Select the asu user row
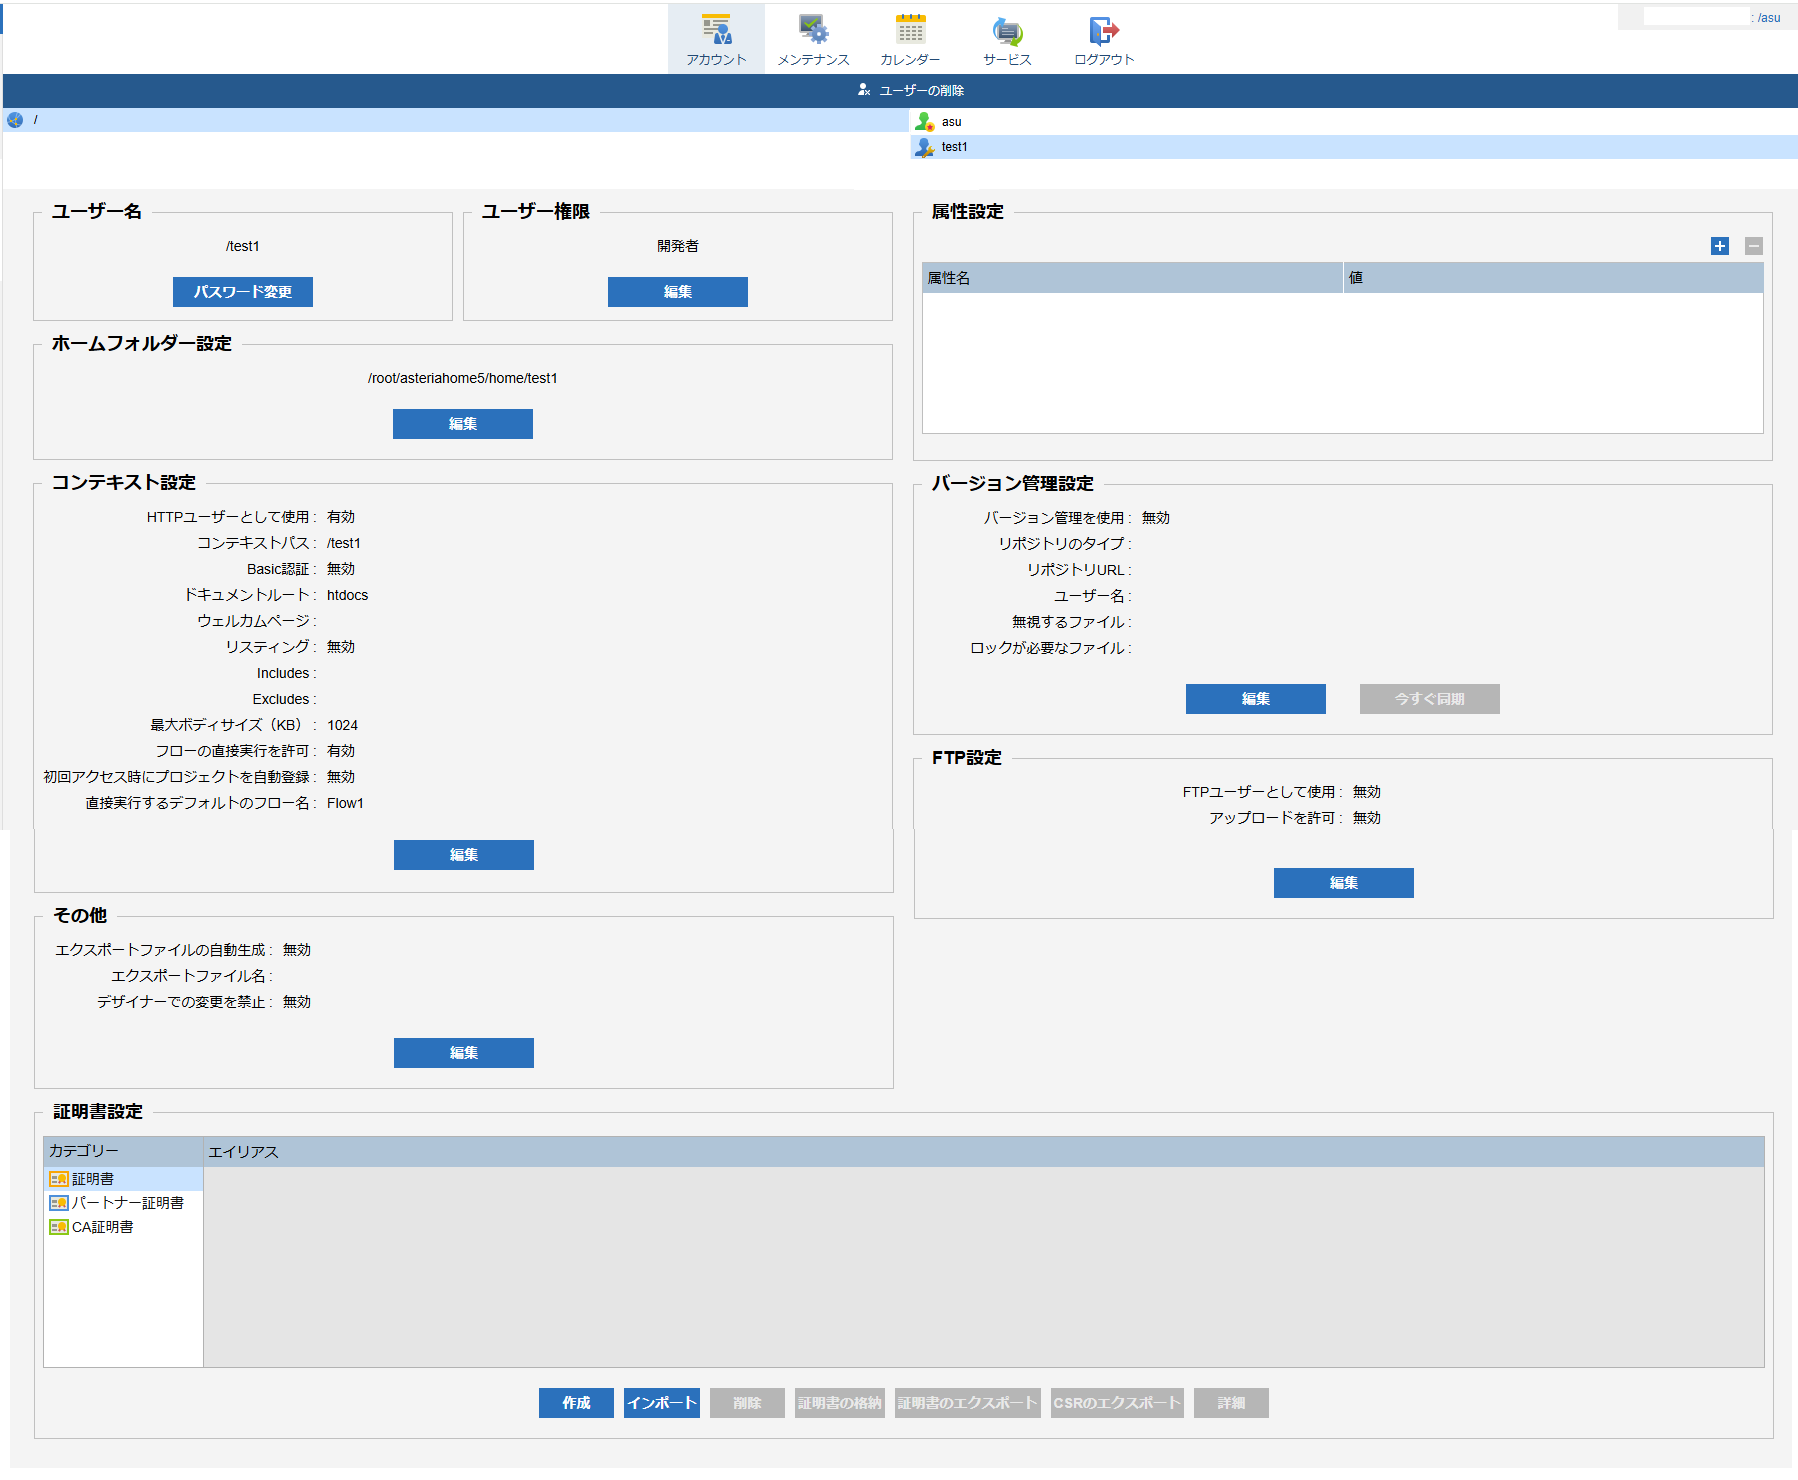 1354,122
